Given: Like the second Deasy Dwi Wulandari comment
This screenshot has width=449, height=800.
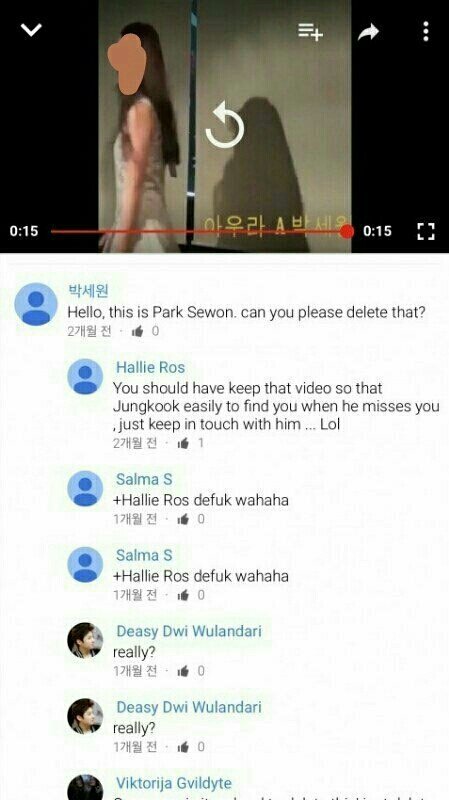Looking at the screenshot, I should coord(183,747).
